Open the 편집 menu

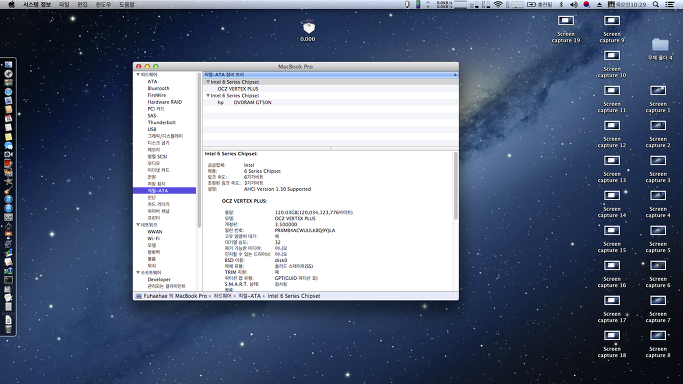coord(82,4)
